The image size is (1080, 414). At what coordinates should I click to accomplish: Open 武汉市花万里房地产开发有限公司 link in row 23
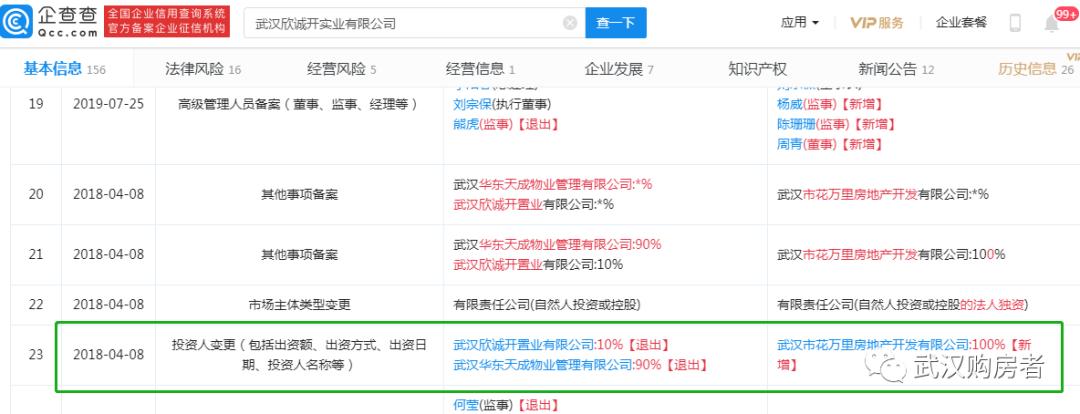point(873,344)
